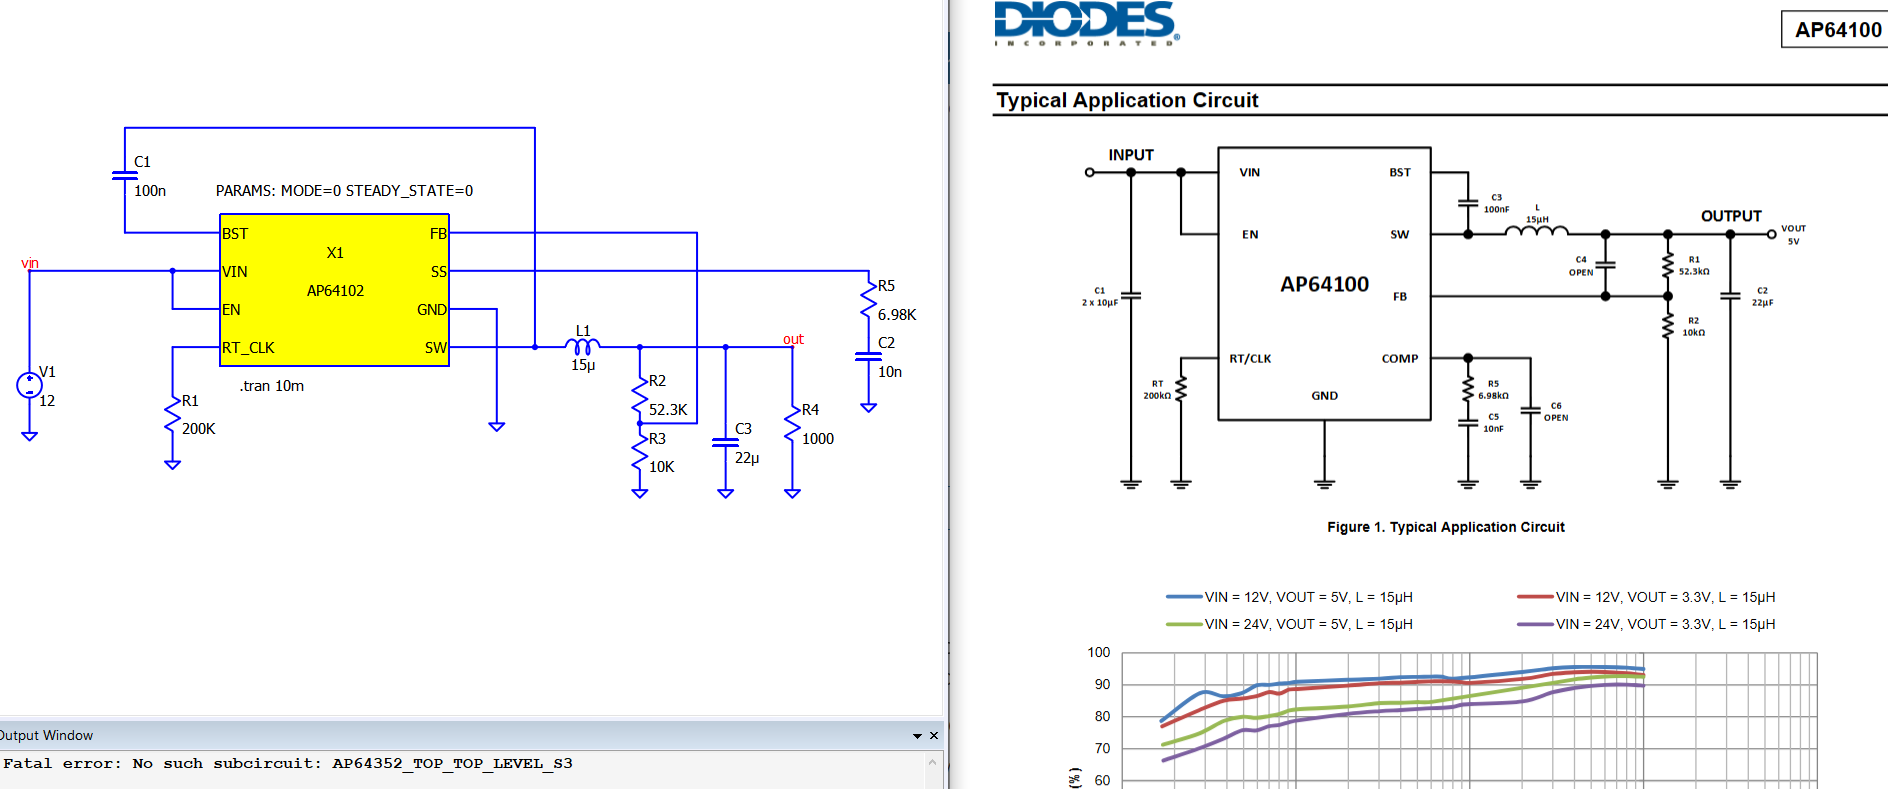Select the C1 100n capacitor symbol

pyautogui.click(x=125, y=176)
